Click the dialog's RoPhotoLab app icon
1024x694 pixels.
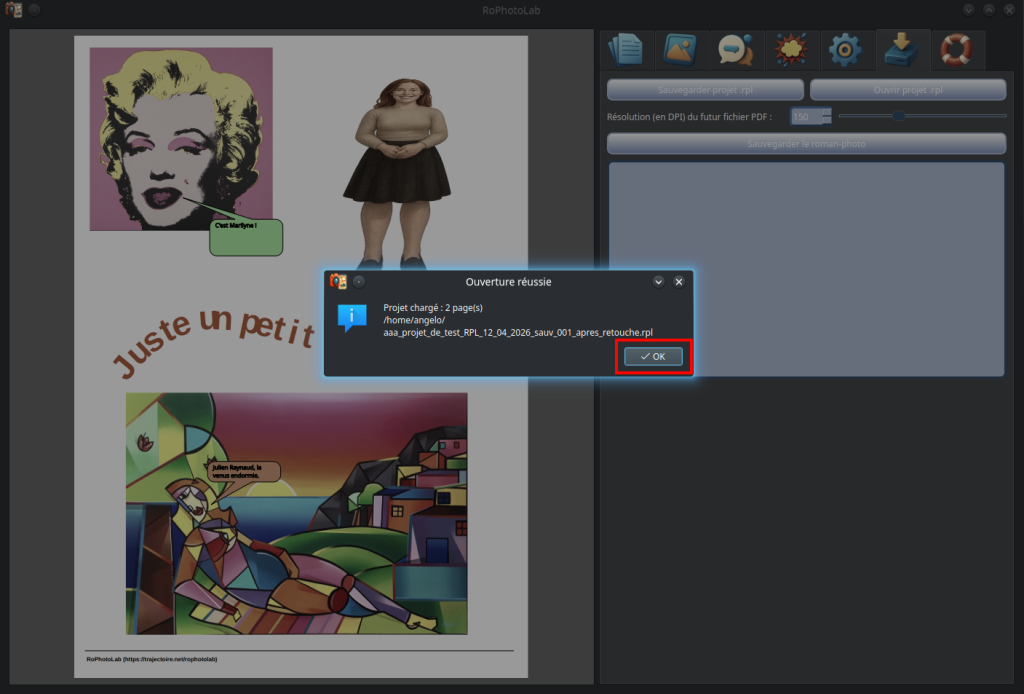[338, 282]
